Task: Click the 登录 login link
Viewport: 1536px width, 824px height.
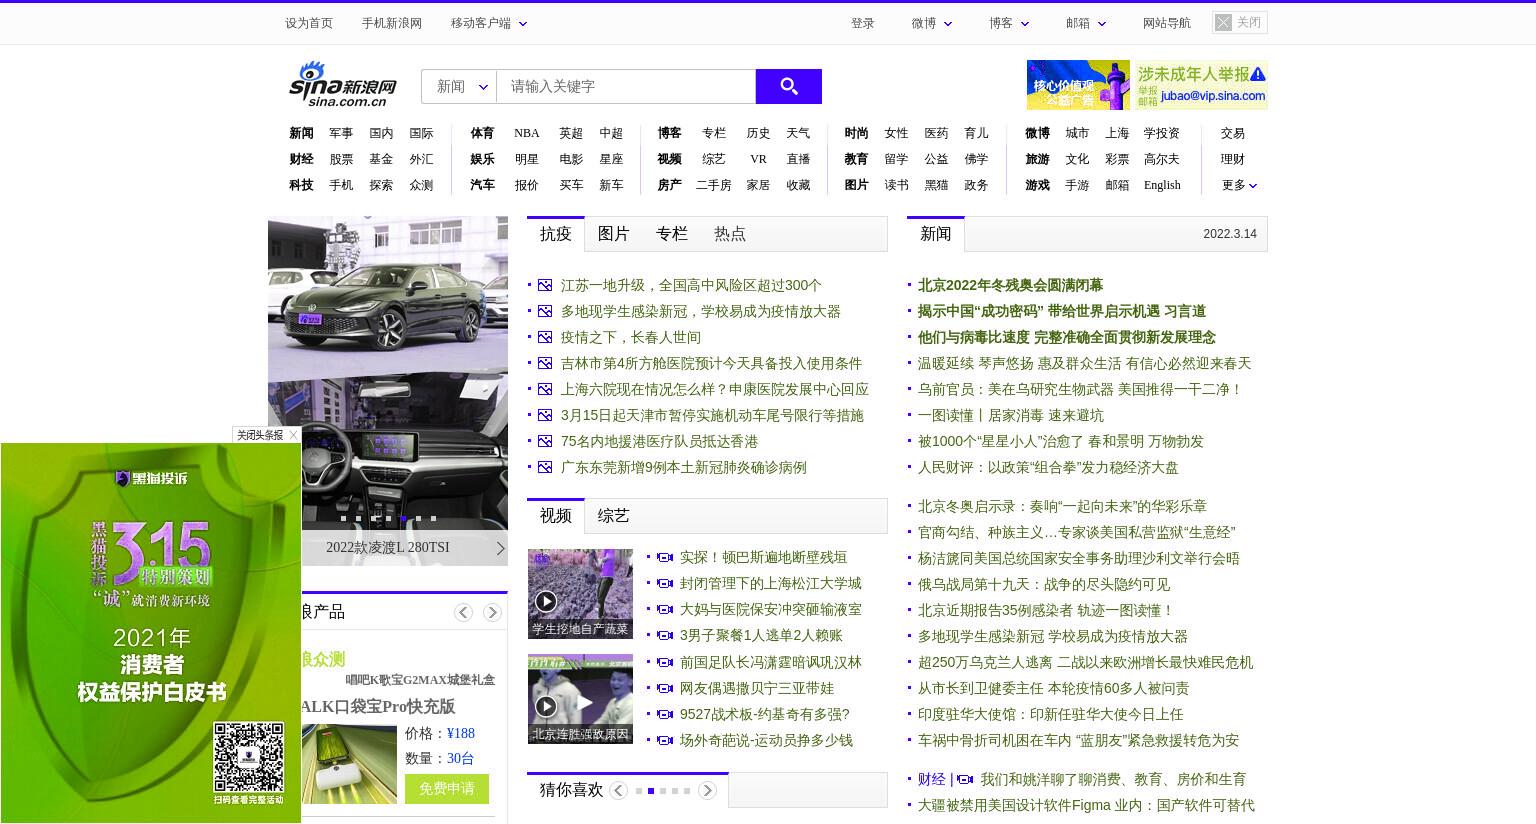Action: click(x=863, y=23)
